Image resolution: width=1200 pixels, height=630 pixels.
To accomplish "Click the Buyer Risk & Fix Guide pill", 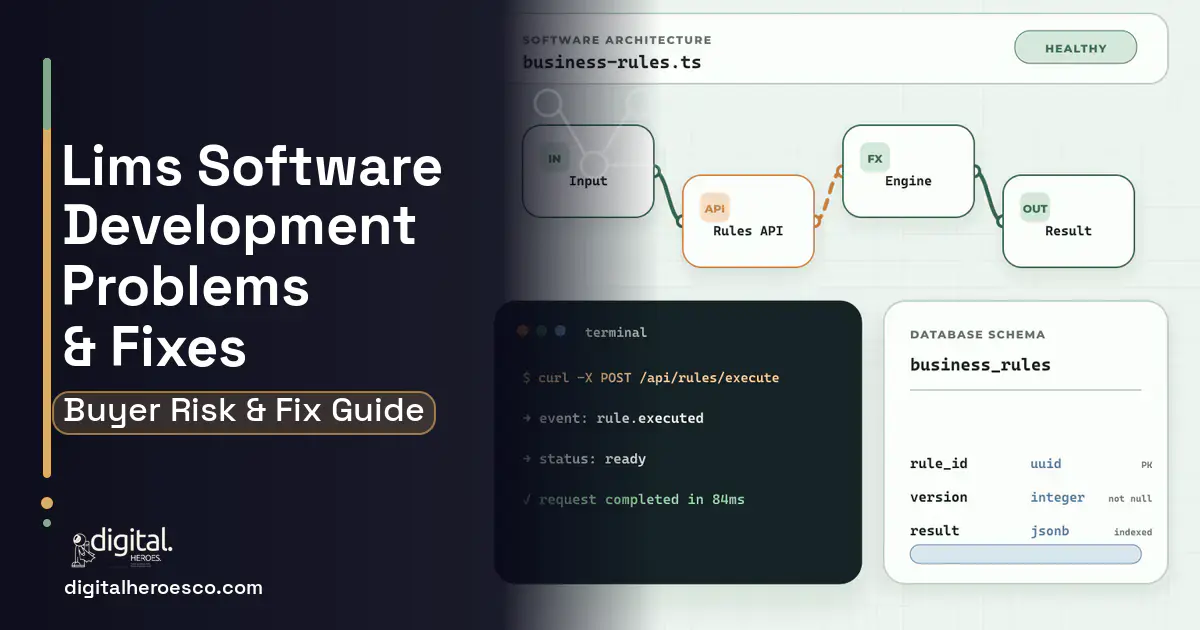I will (x=244, y=412).
